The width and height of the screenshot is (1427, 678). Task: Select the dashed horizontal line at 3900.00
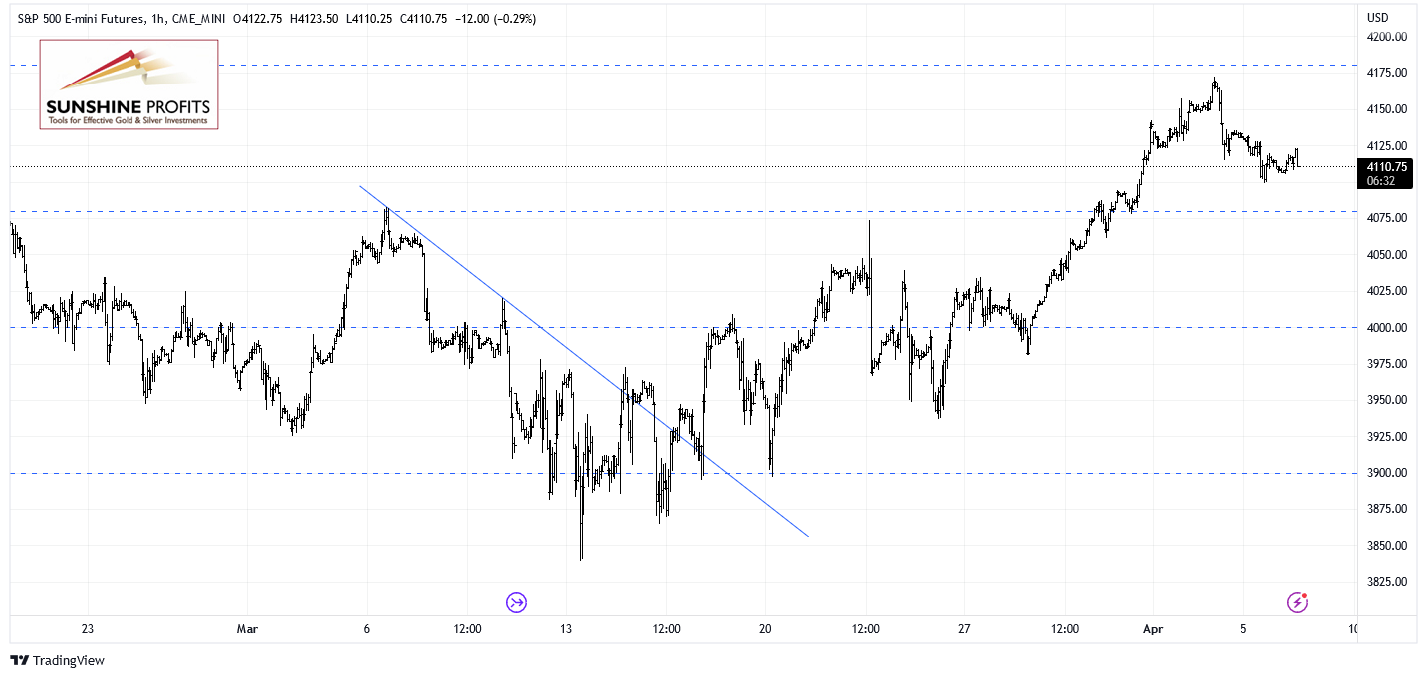click(x=680, y=473)
